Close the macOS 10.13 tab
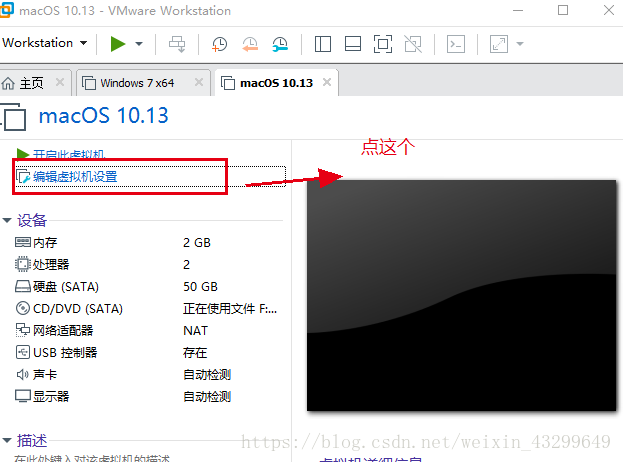 click(327, 82)
